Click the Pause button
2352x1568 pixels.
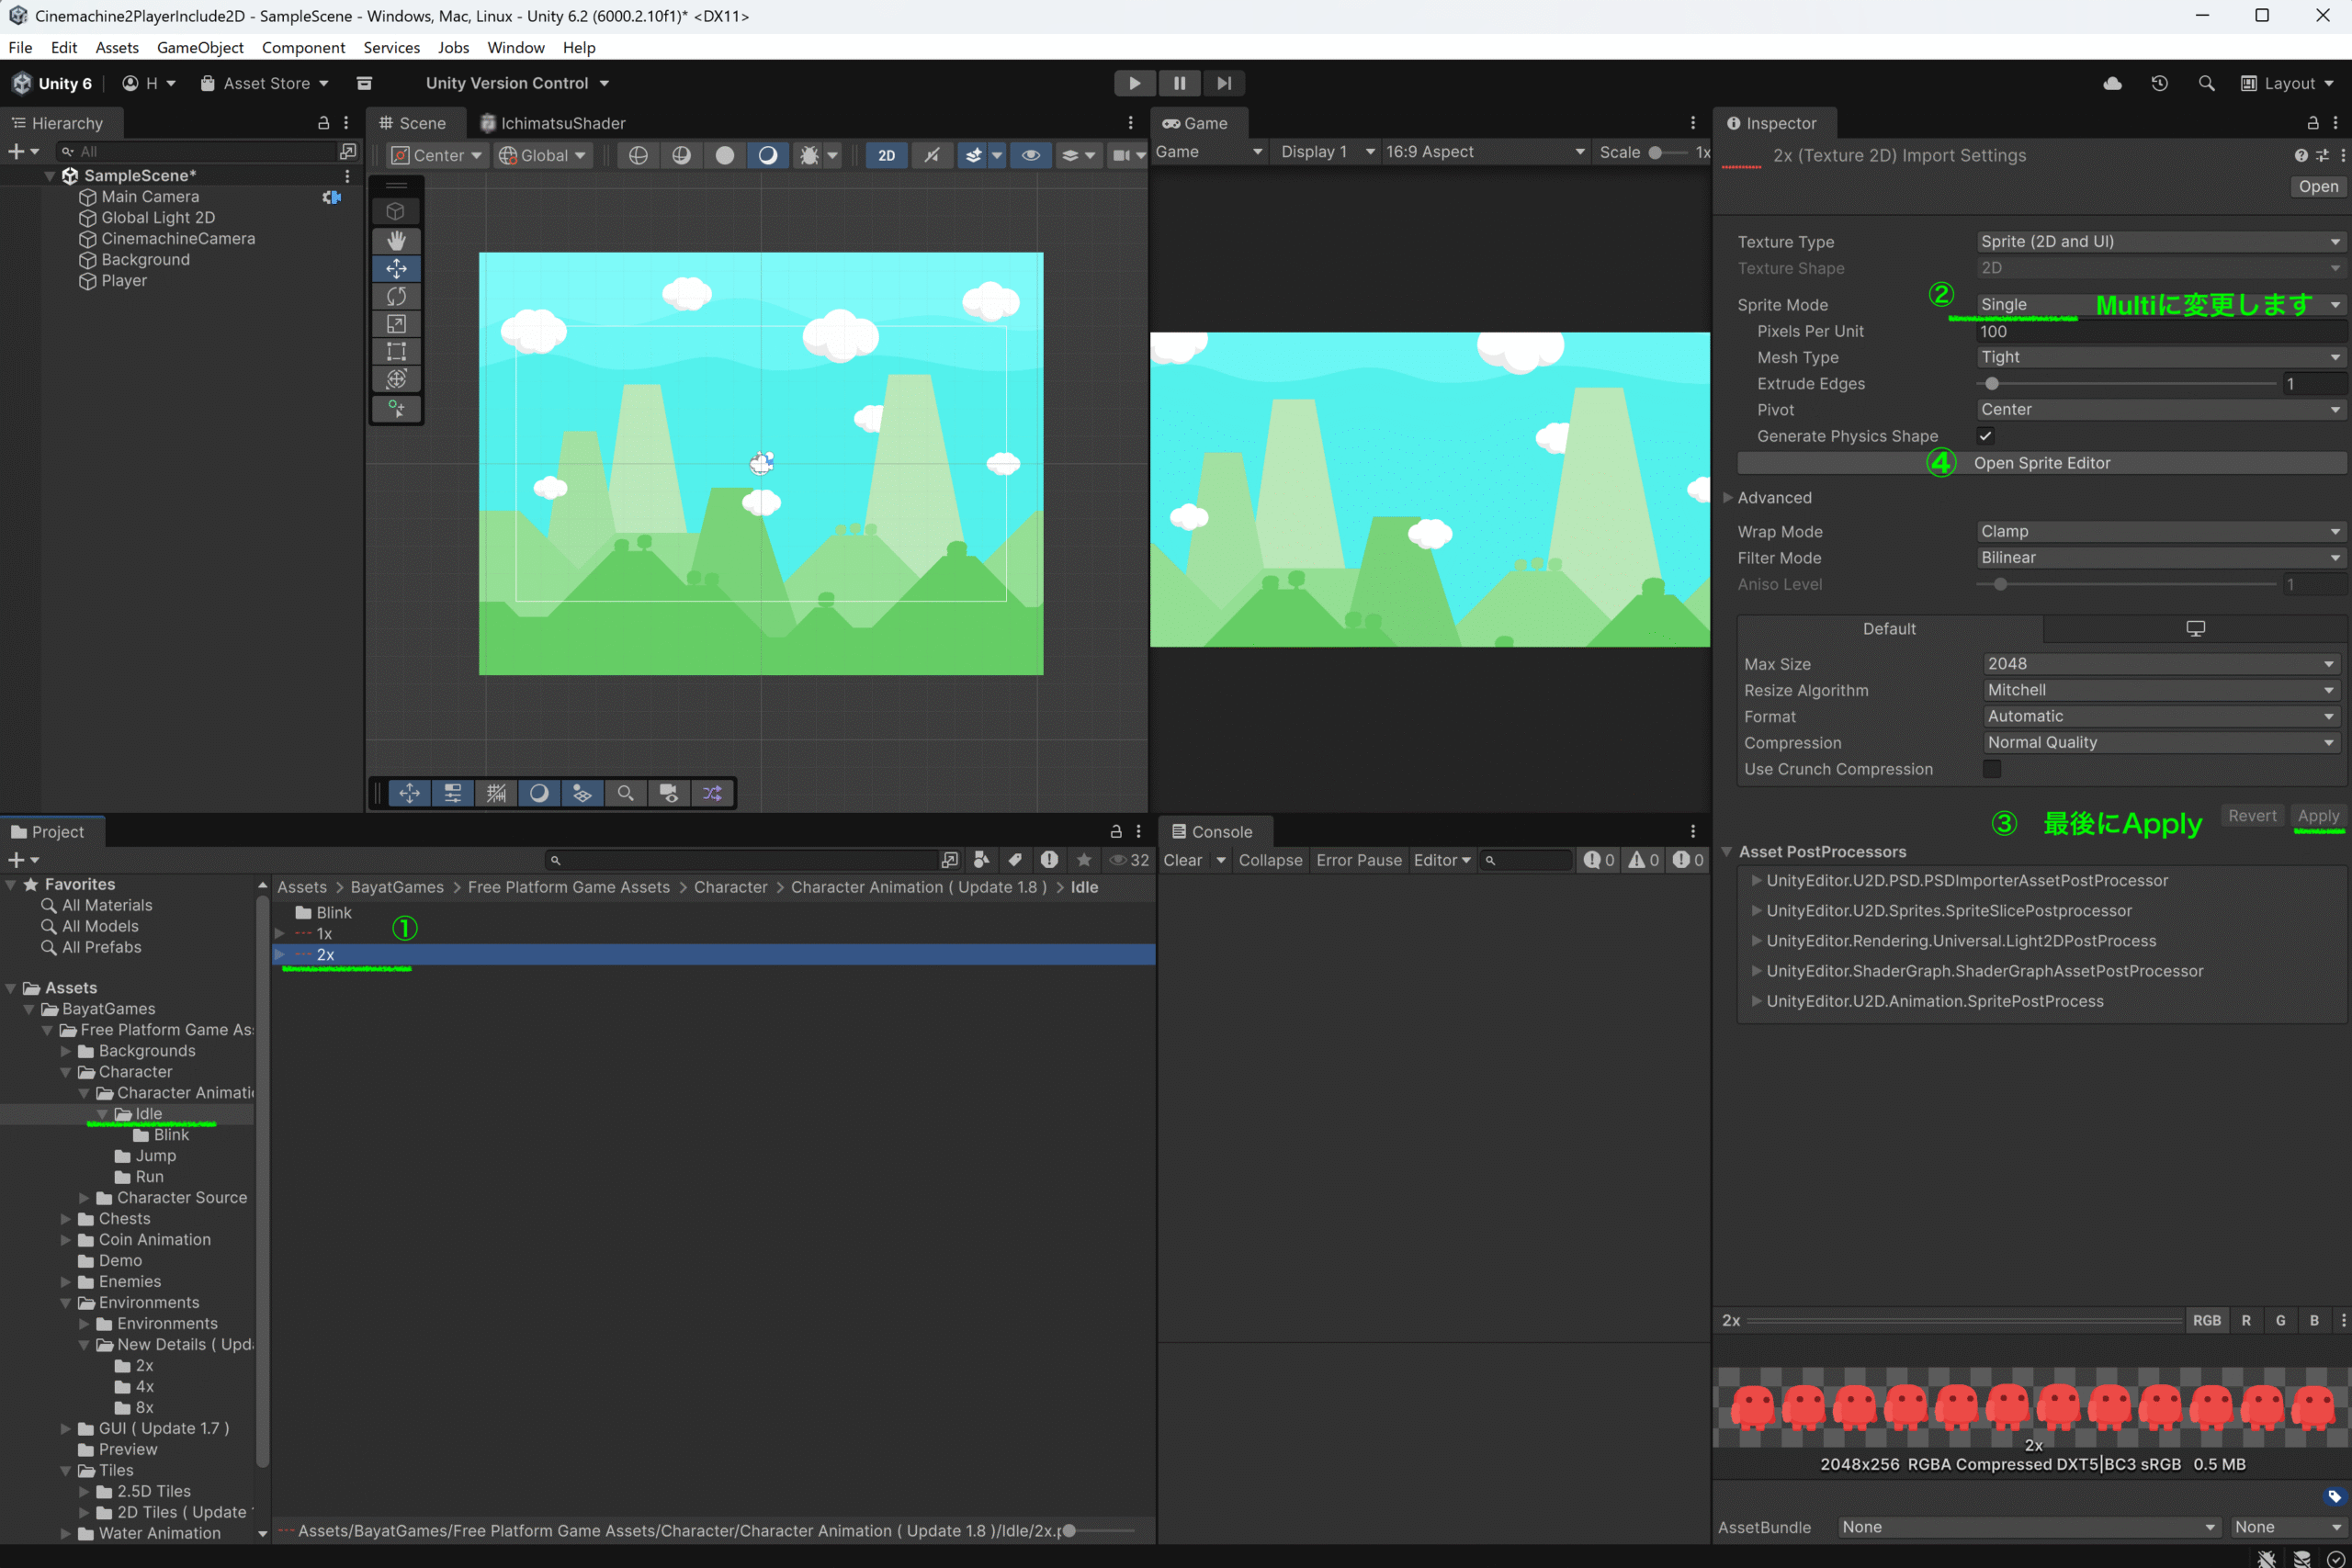1179,83
